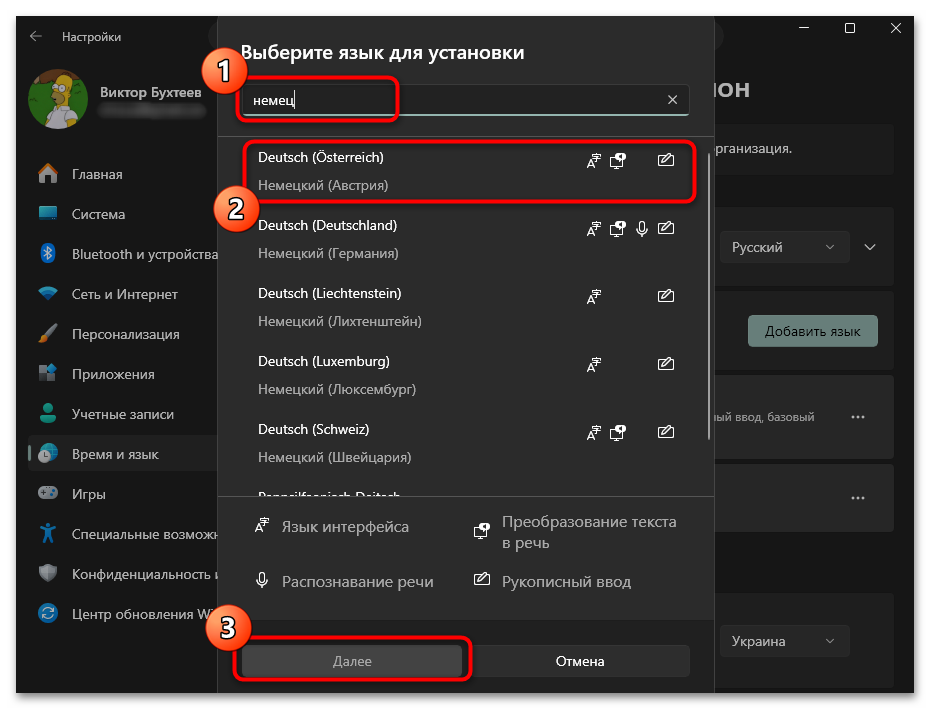Click display language icon for Deutsch (Schweiz)
The width and height of the screenshot is (930, 709).
[x=594, y=433]
